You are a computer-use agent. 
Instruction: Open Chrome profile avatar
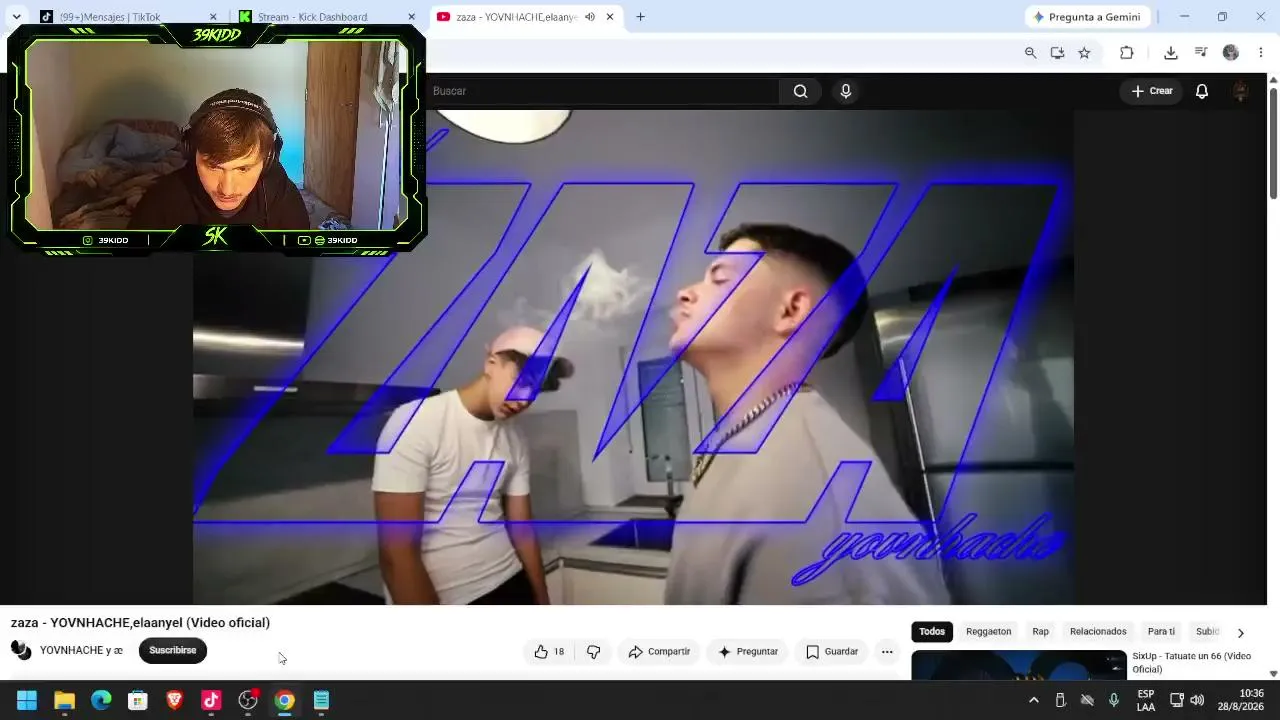click(x=1231, y=53)
